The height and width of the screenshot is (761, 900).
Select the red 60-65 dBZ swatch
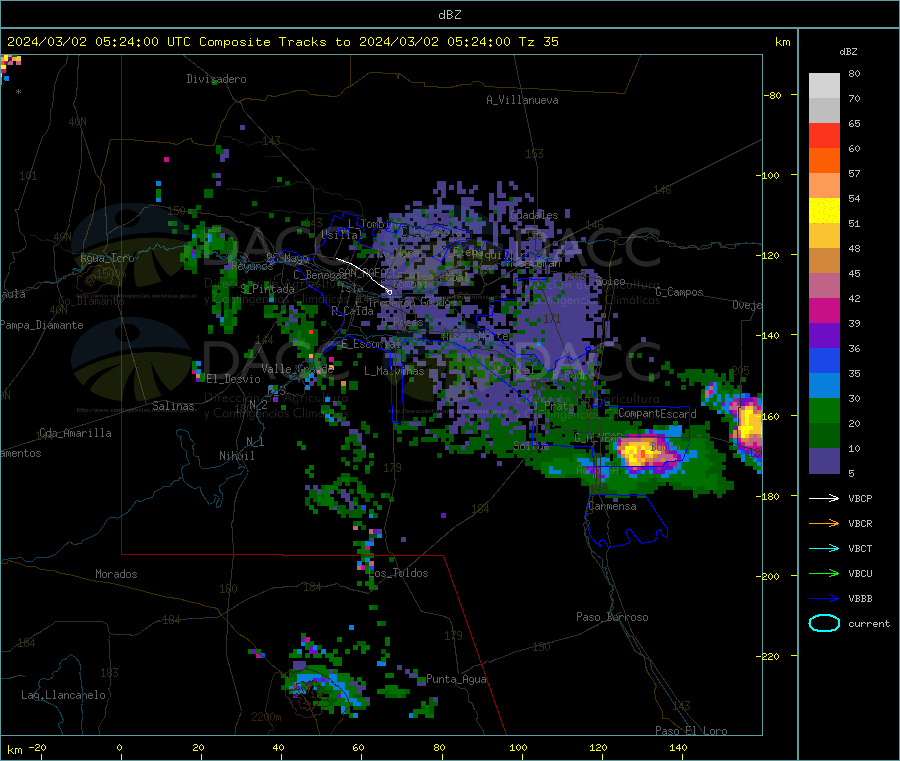tap(824, 136)
